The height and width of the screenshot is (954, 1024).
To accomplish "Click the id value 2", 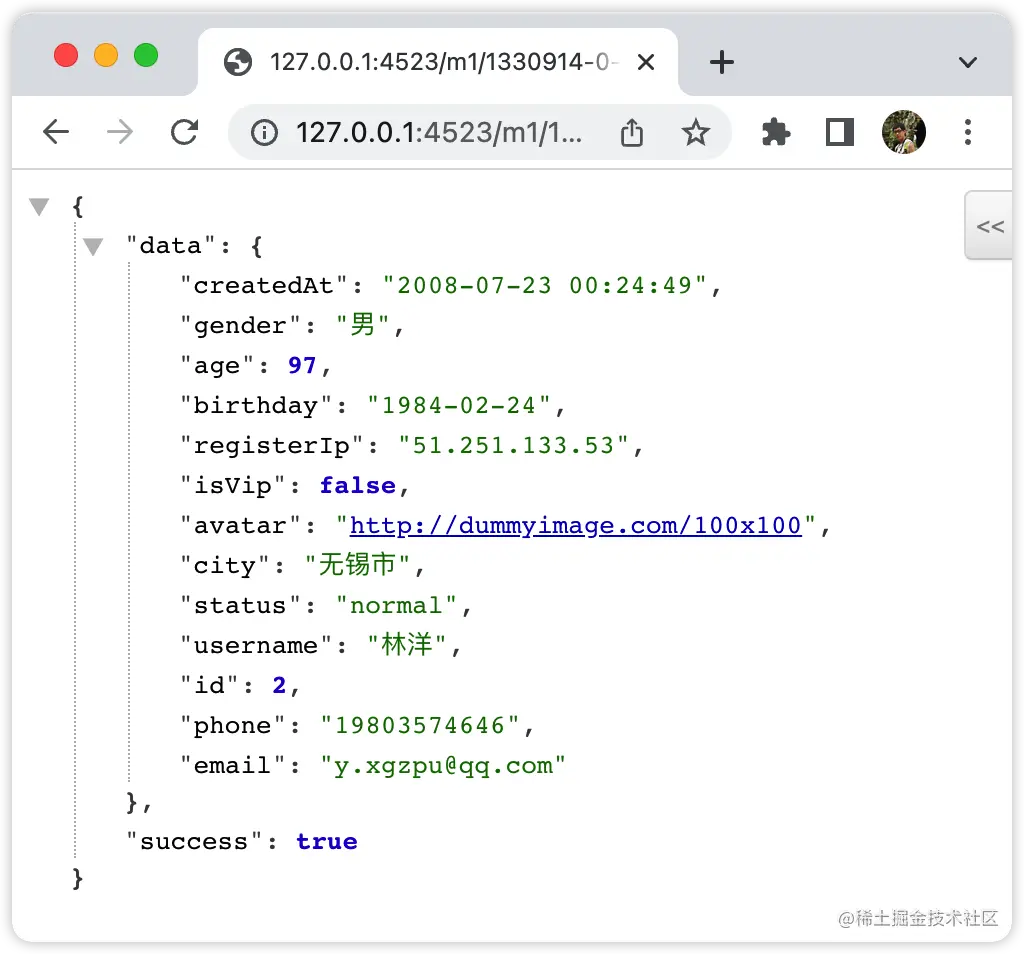I will (x=279, y=686).
